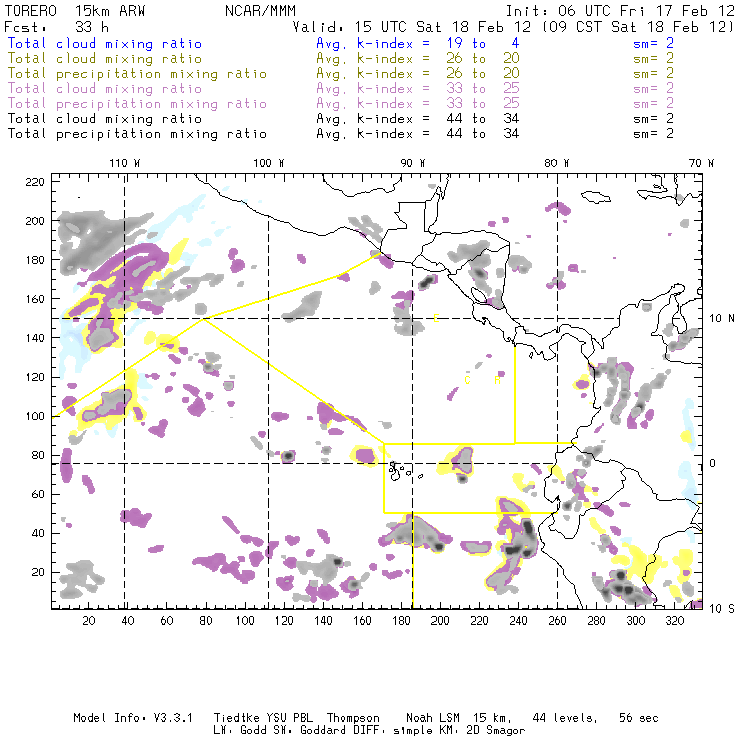Select the olive "Total precipitation mixing ratio" legend line
The image size is (740, 740).
pyautogui.click(x=137, y=74)
